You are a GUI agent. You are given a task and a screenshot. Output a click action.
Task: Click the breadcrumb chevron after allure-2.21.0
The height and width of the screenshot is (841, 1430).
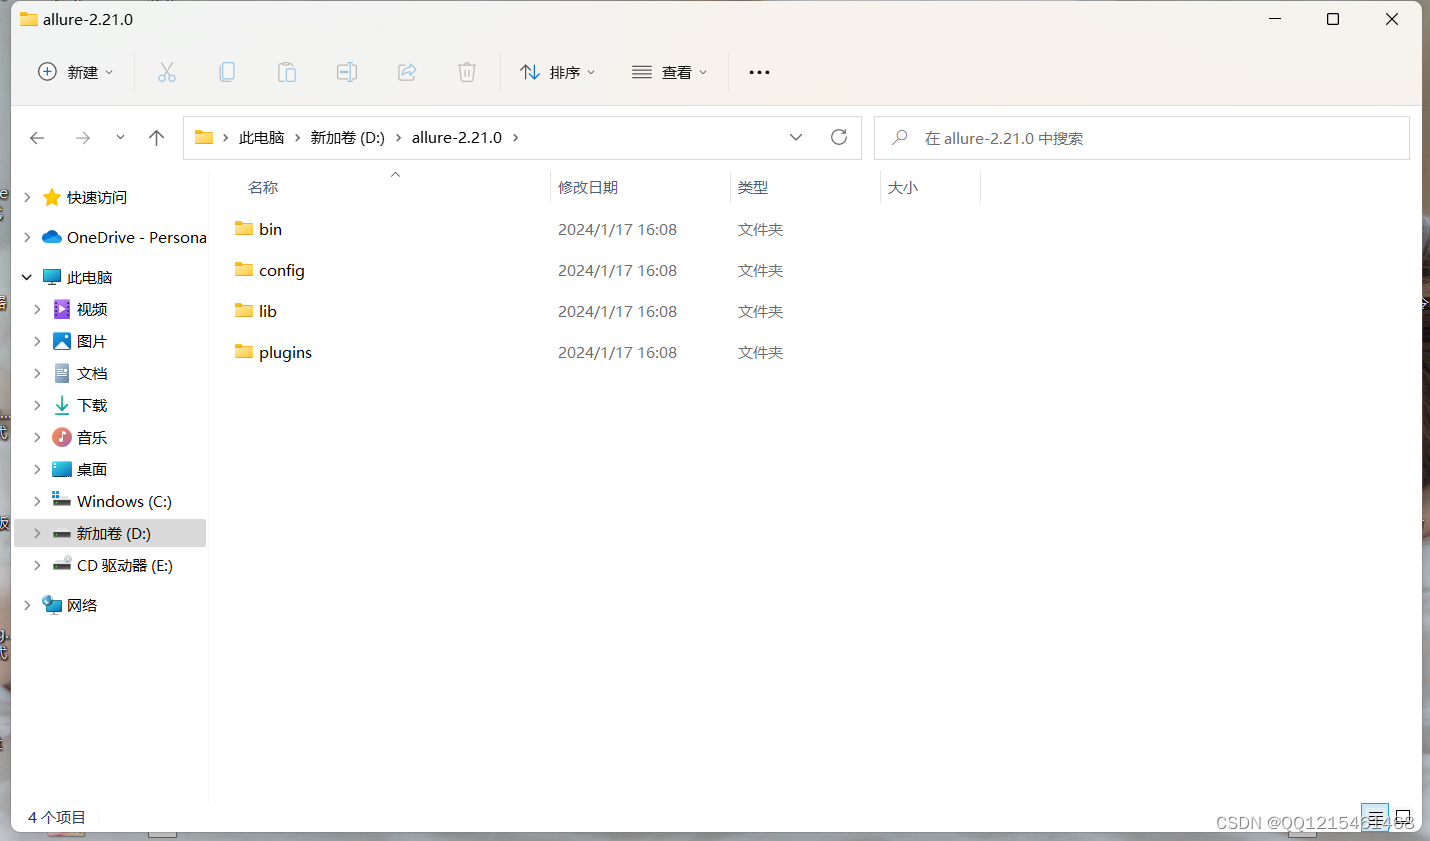pyautogui.click(x=516, y=138)
